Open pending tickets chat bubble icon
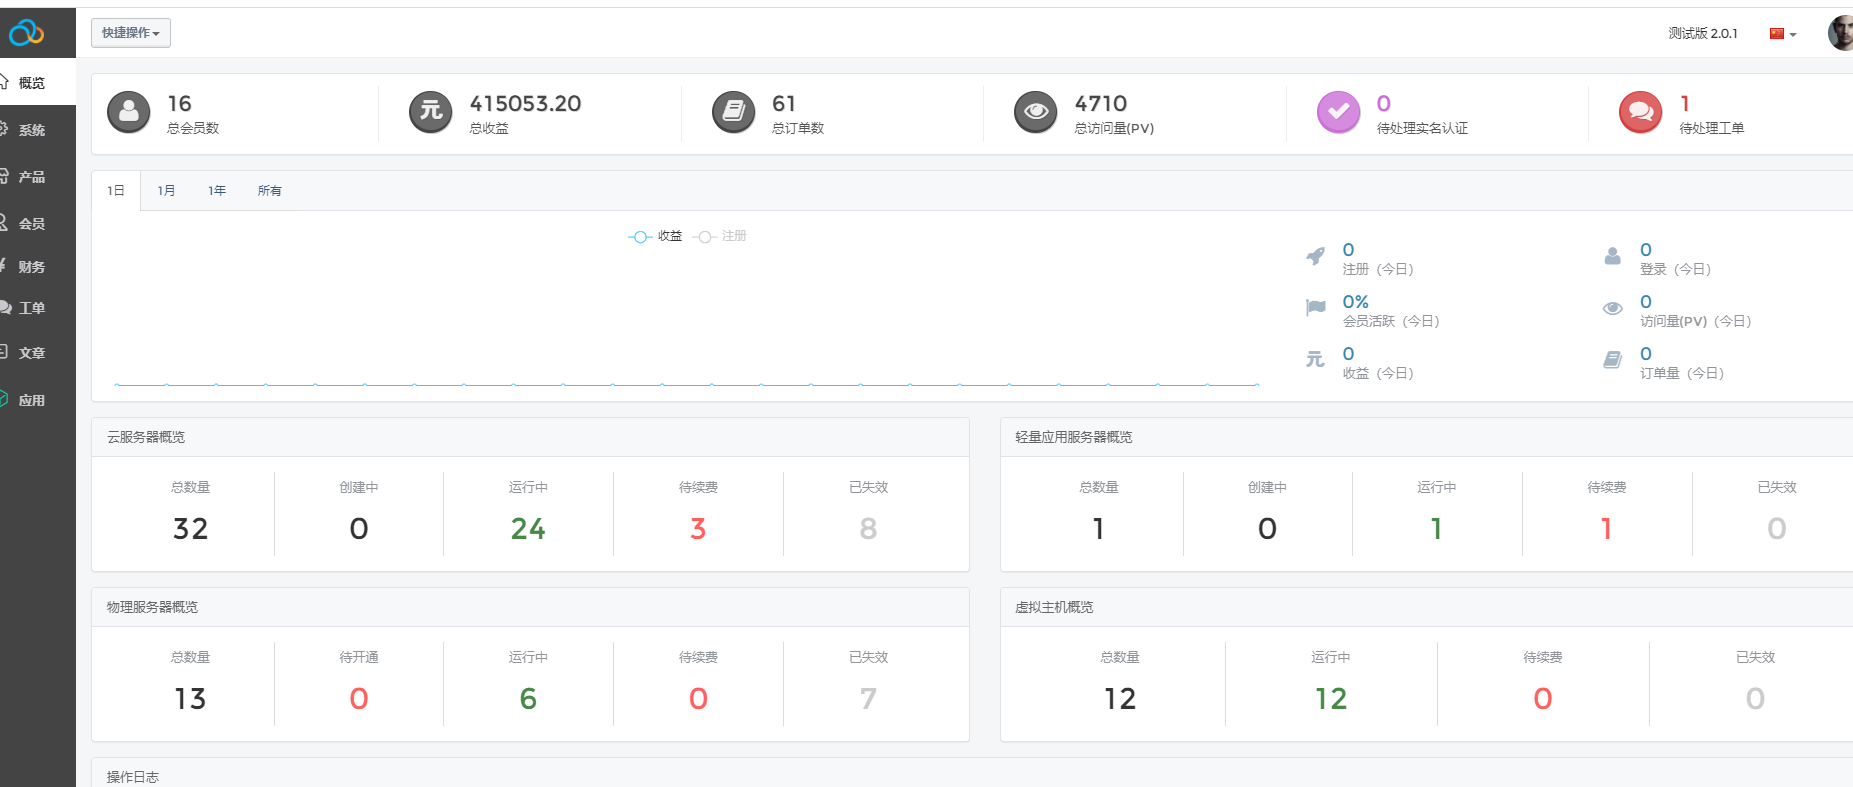Image resolution: width=1853 pixels, height=787 pixels. [x=1640, y=112]
